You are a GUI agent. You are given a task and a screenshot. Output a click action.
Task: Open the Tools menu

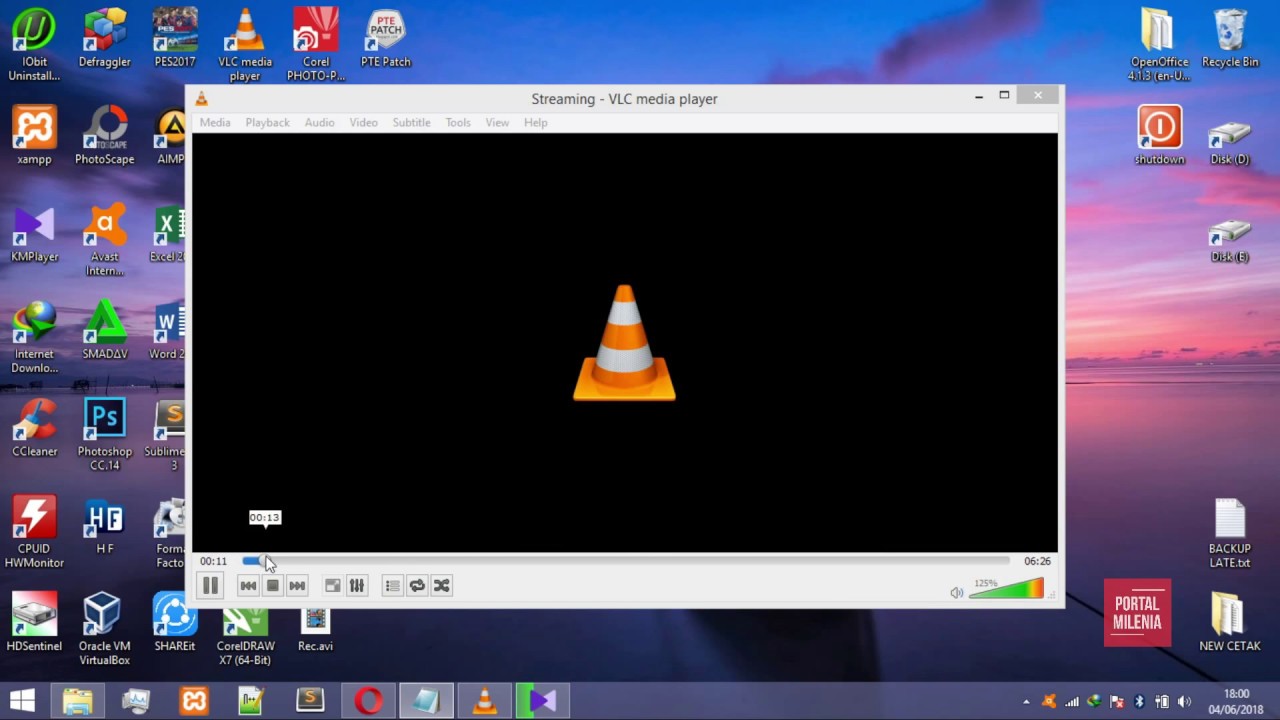tap(458, 122)
